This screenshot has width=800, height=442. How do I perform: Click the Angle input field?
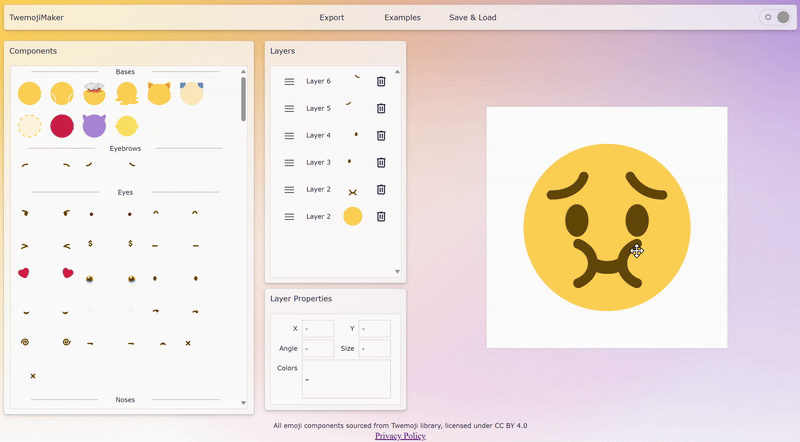pos(317,348)
